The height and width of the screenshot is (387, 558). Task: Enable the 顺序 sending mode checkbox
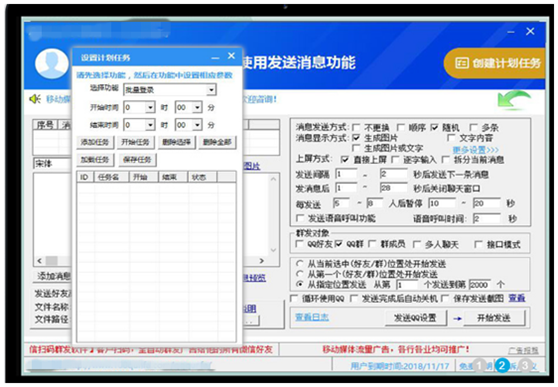(x=400, y=127)
